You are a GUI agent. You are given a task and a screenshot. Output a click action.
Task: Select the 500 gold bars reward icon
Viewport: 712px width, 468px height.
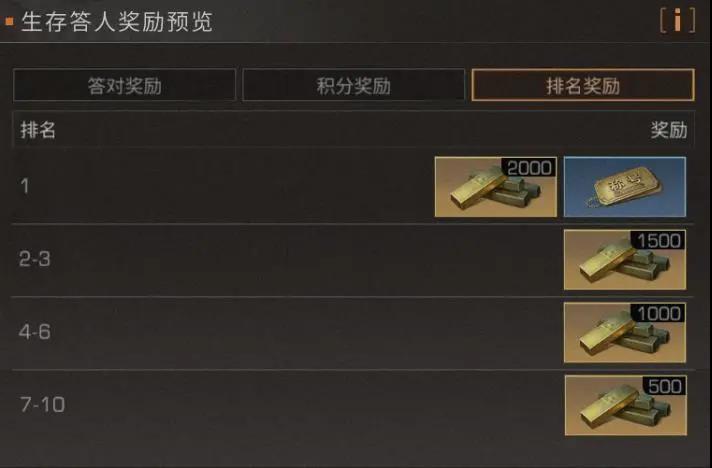(x=625, y=405)
